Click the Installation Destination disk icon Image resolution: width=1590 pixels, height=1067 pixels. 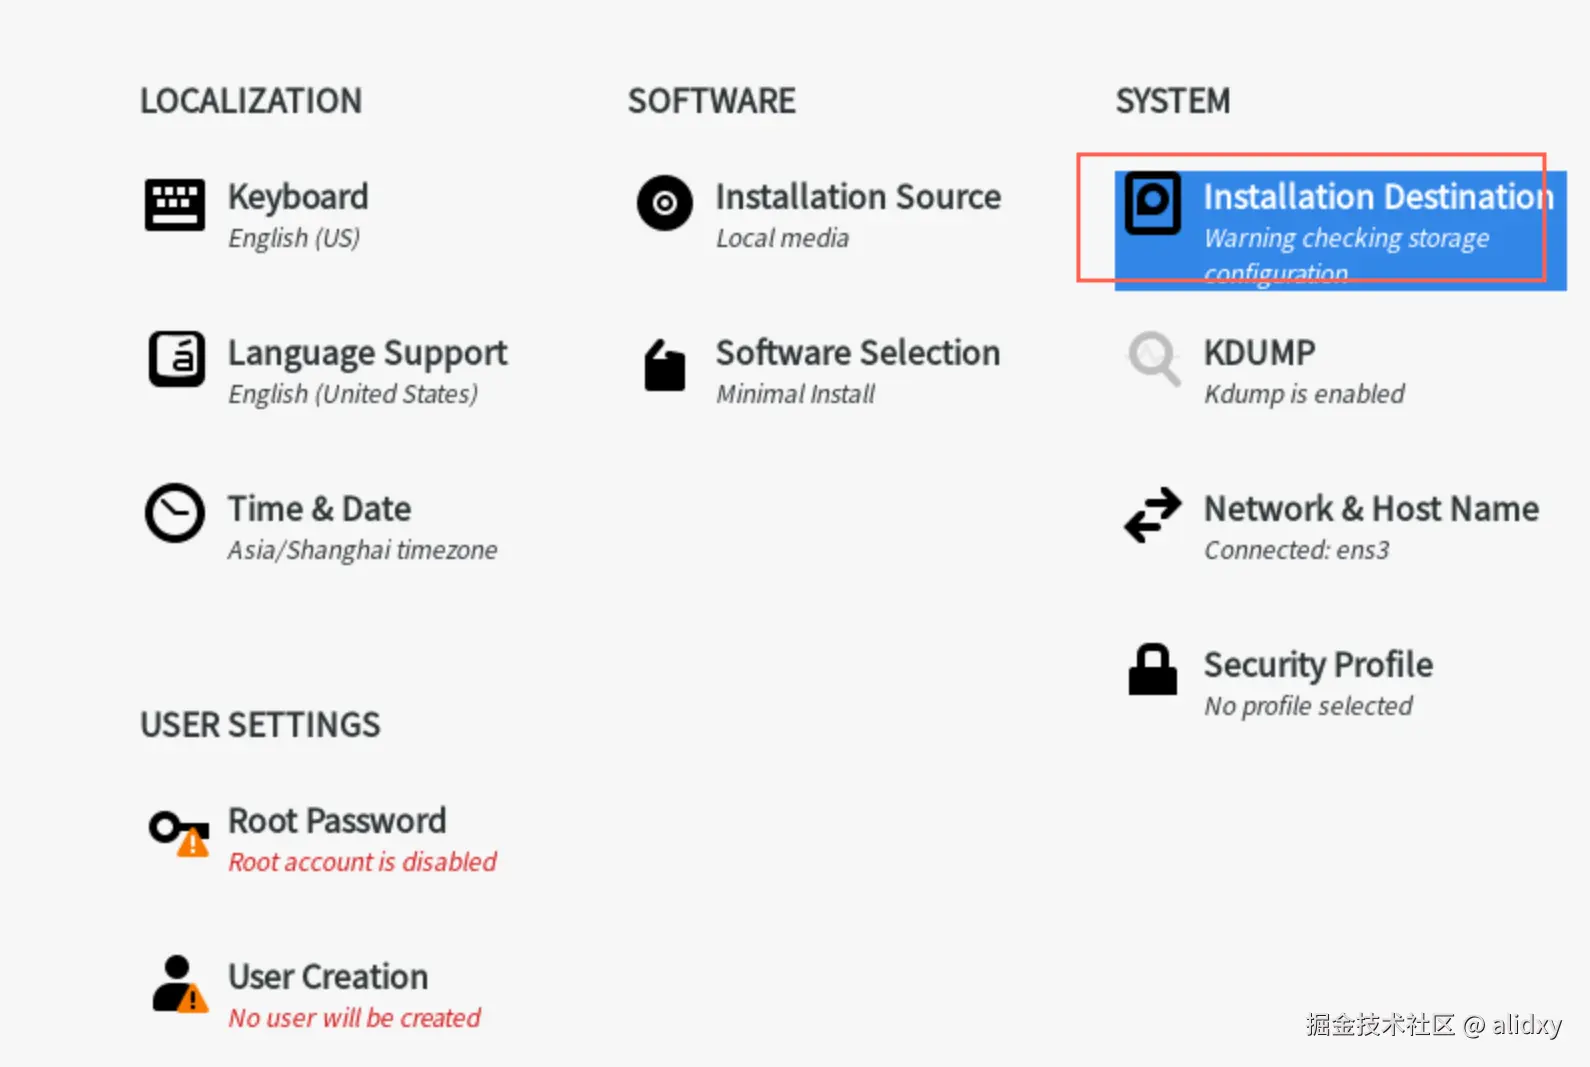pos(1152,203)
